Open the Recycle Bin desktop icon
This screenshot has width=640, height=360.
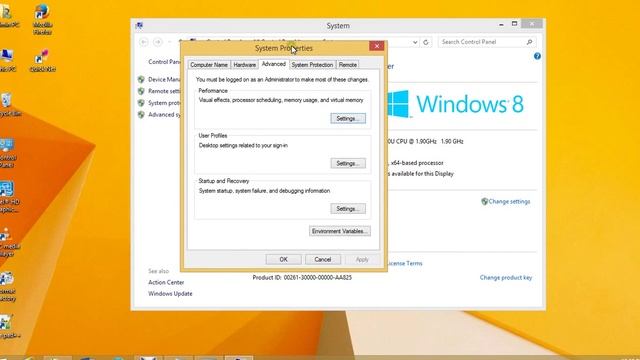click(7, 105)
